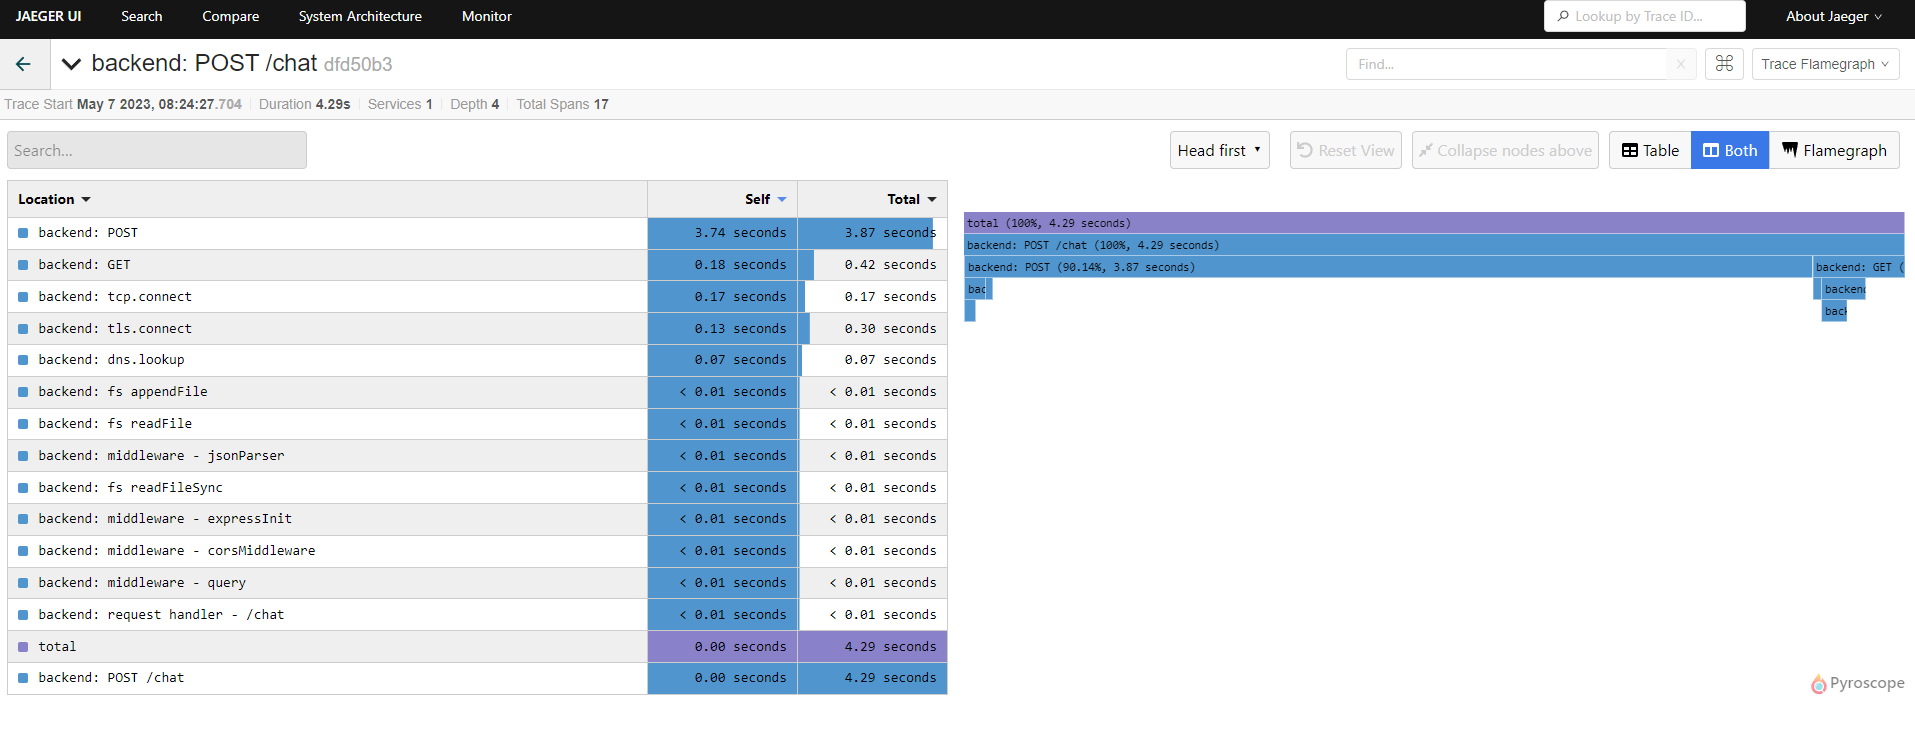1915x733 pixels.
Task: Click the trace title 'backend: POST /chat'
Action: [204, 63]
